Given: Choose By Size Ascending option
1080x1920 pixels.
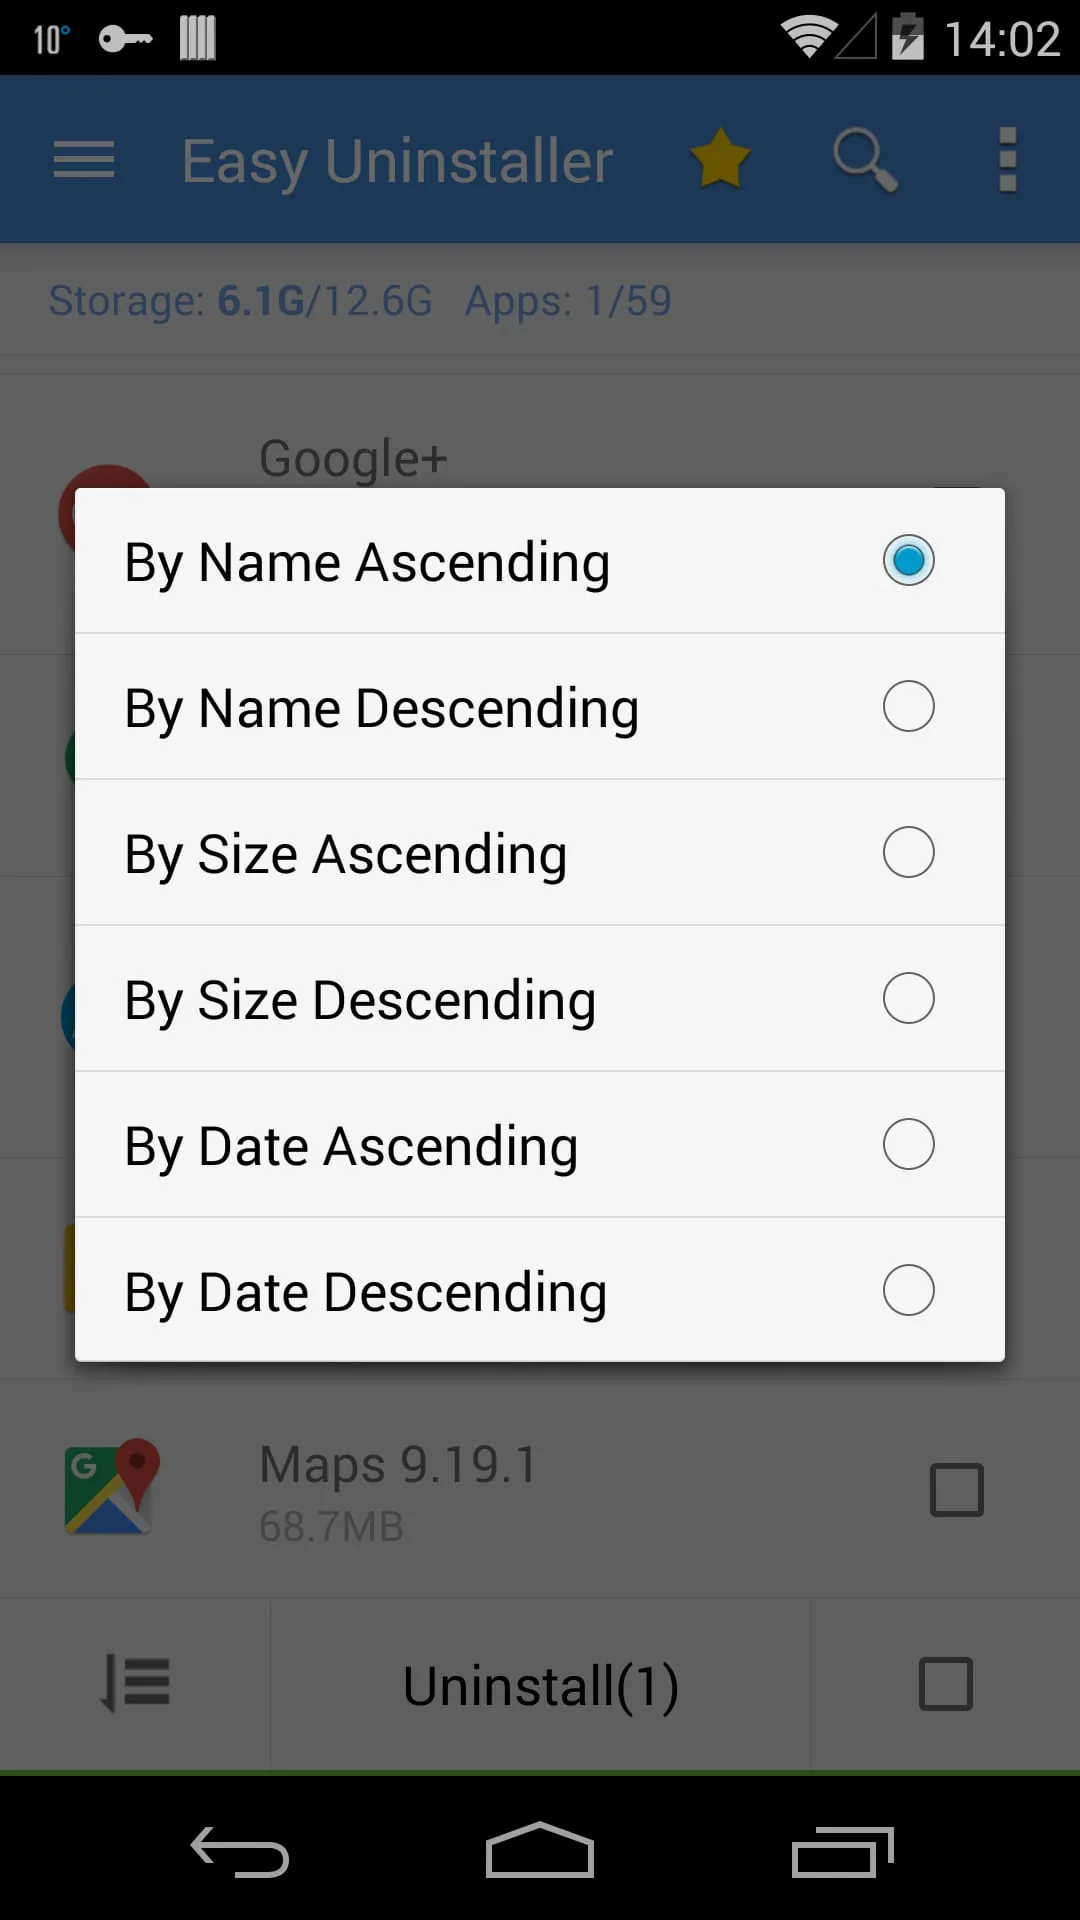Looking at the screenshot, I should (x=540, y=852).
